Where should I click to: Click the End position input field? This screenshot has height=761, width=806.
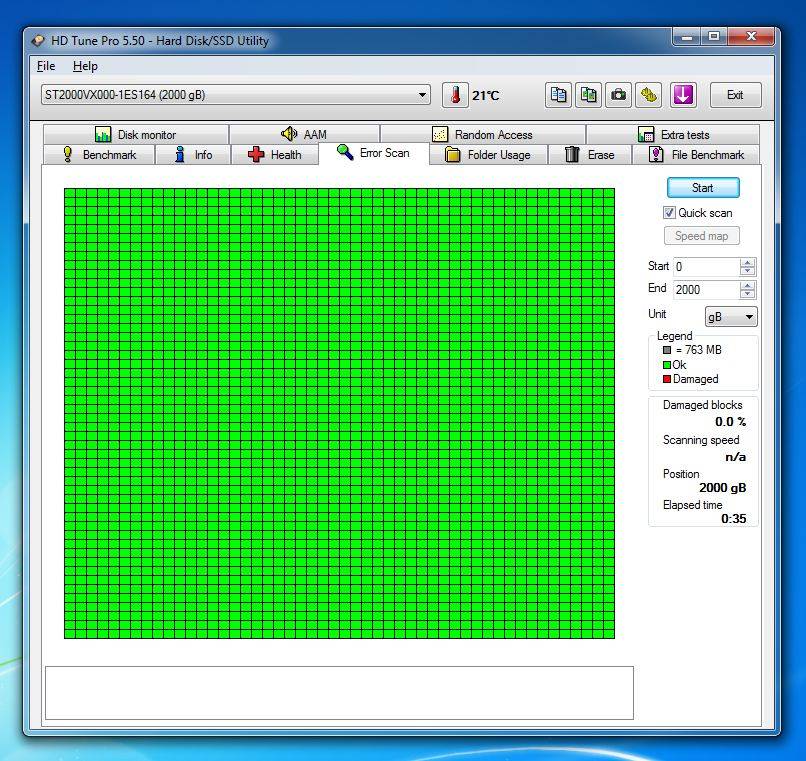coord(706,290)
